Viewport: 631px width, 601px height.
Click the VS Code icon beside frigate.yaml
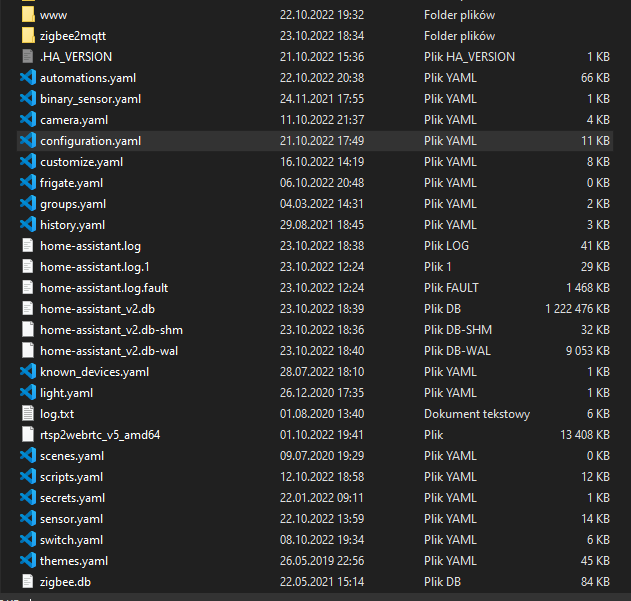point(28,183)
